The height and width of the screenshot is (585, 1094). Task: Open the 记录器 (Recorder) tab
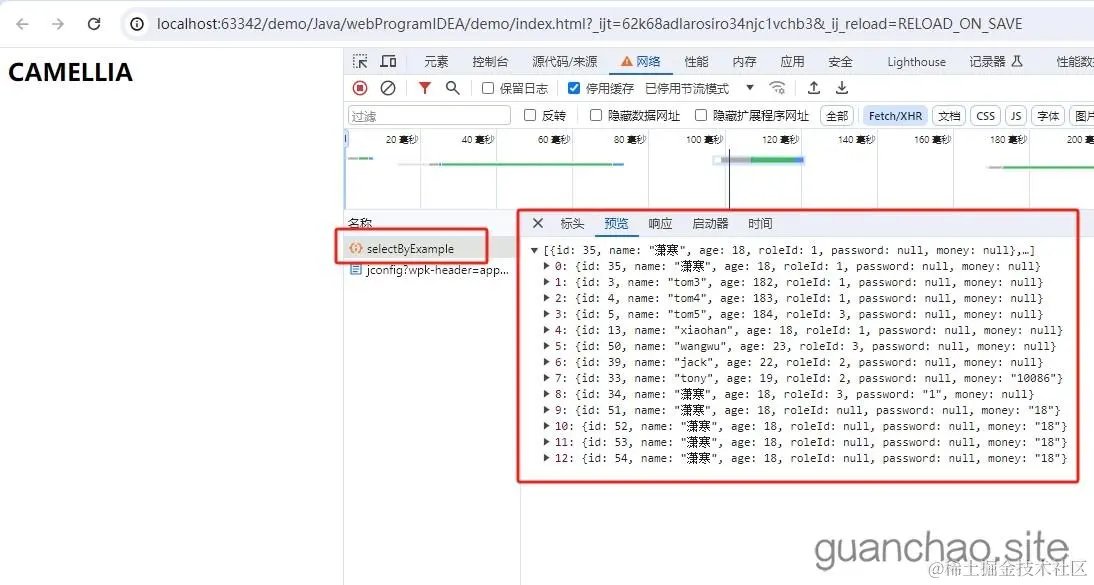coord(996,61)
